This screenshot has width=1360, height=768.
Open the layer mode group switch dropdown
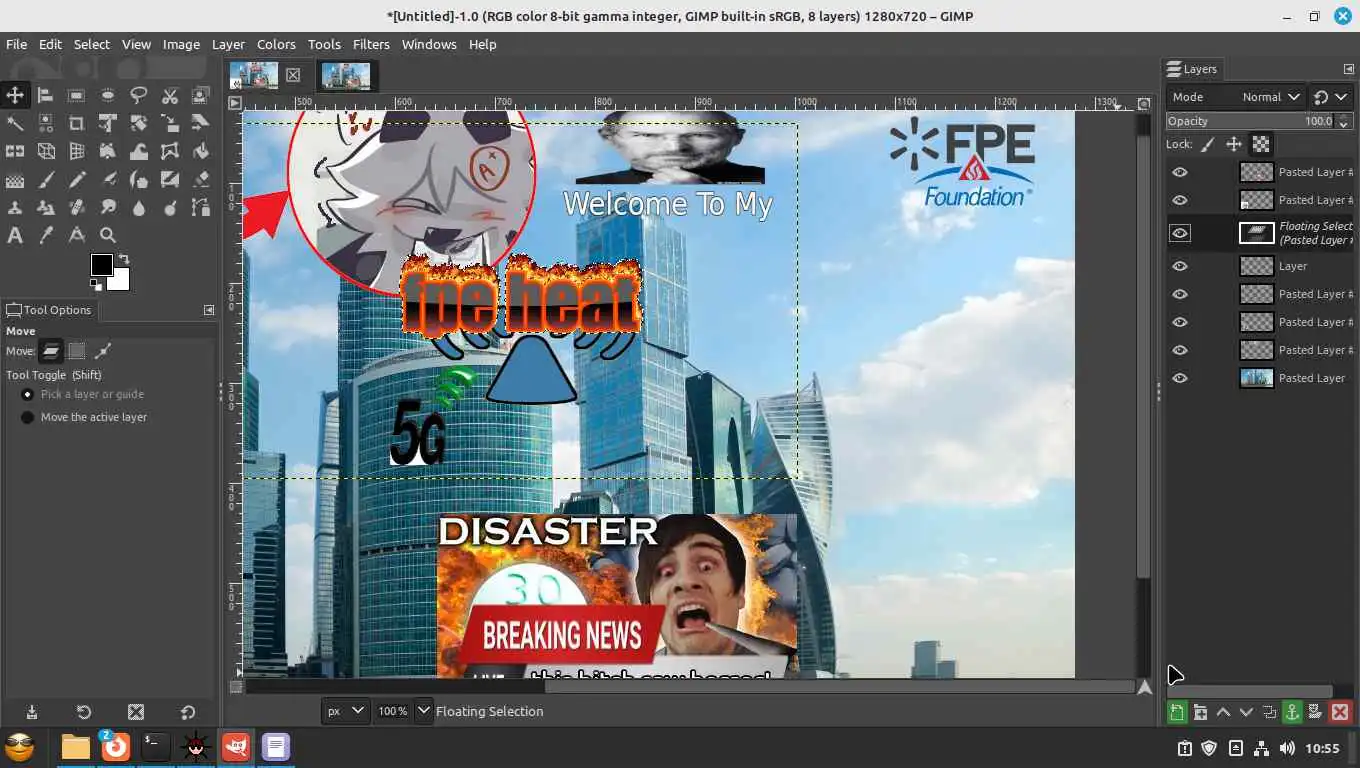tap(1330, 97)
